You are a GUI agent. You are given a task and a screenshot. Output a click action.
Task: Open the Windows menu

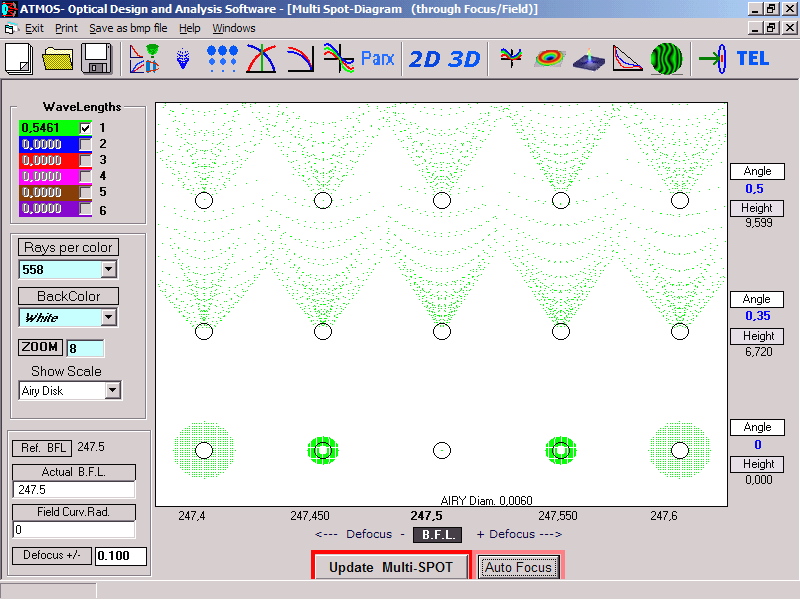click(233, 28)
